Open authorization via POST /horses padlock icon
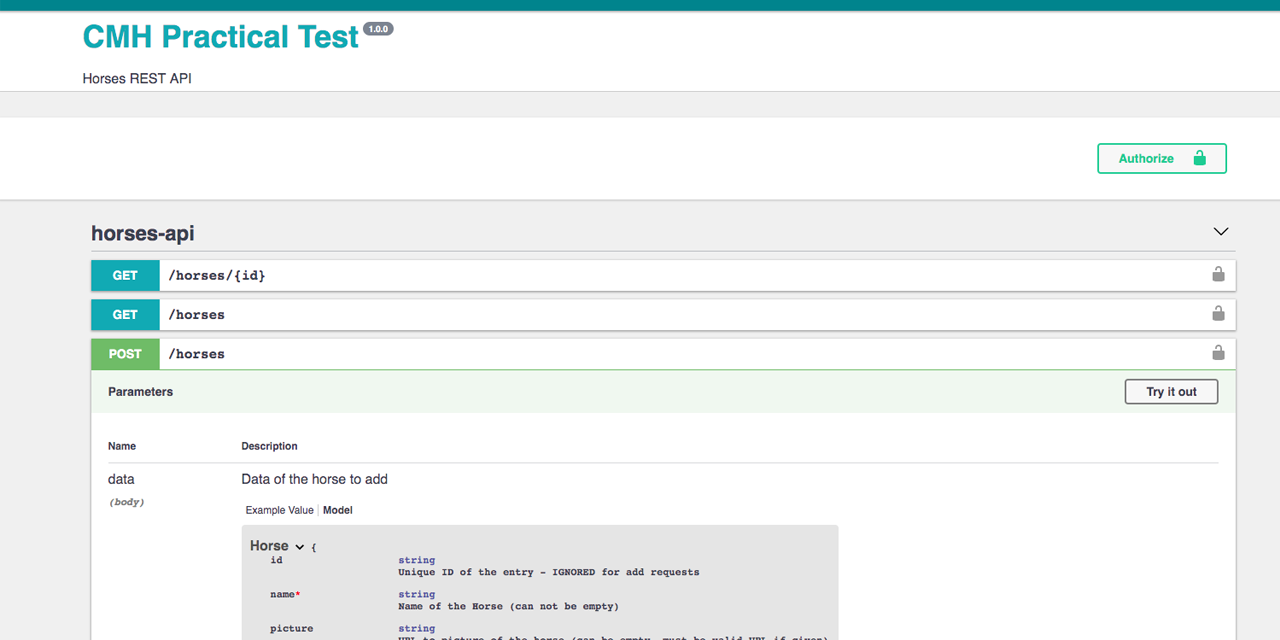The height and width of the screenshot is (640, 1280). point(1218,351)
